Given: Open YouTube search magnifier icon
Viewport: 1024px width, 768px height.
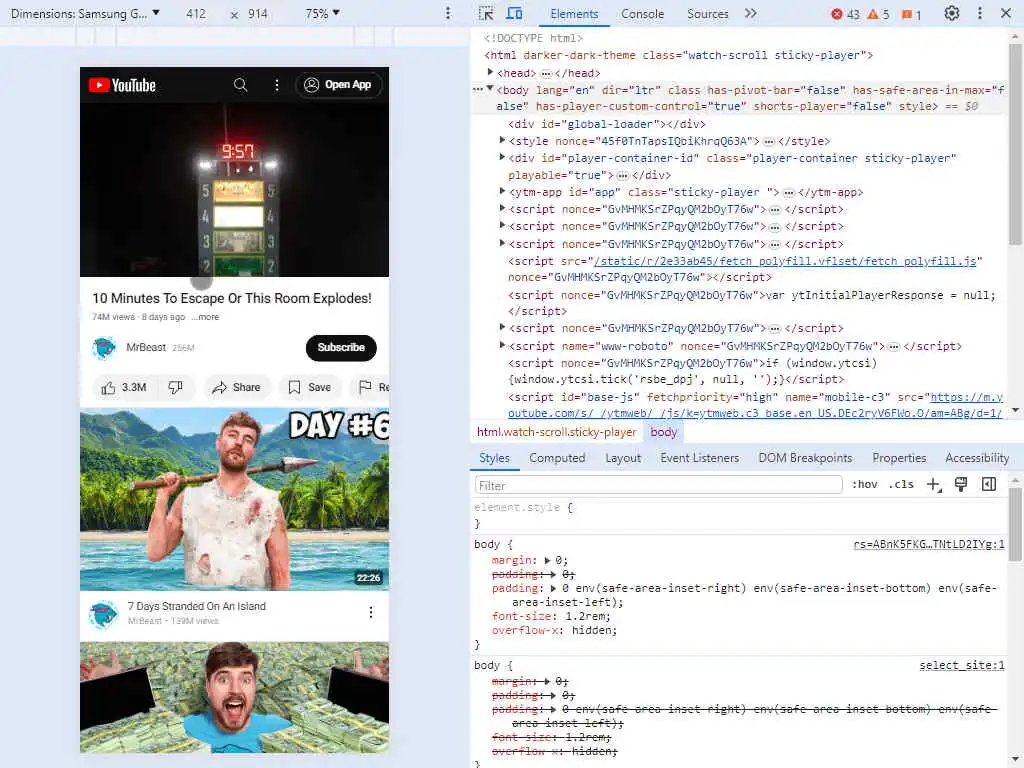Looking at the screenshot, I should click(240, 85).
